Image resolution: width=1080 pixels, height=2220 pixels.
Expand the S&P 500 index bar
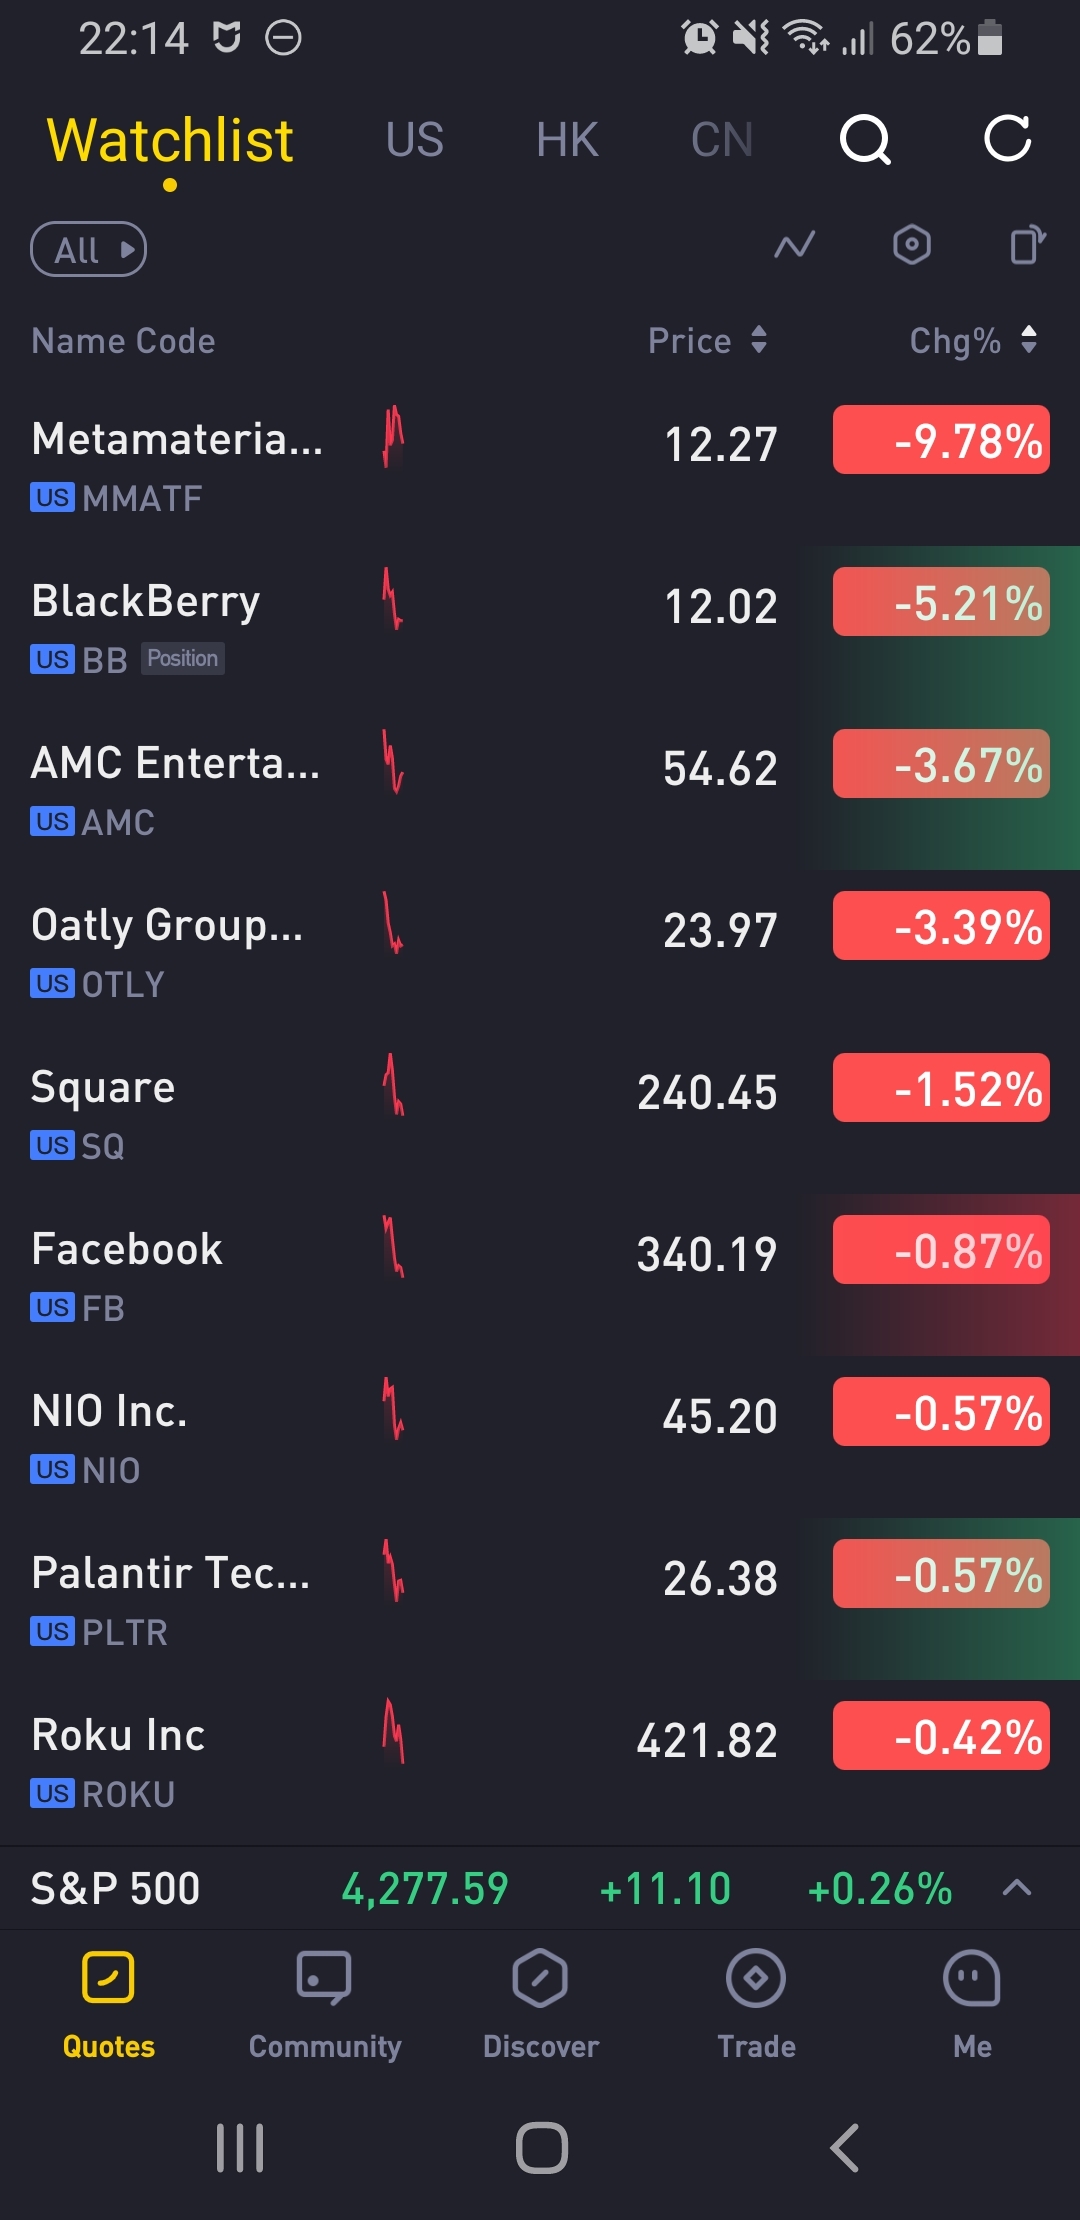(x=1017, y=1888)
